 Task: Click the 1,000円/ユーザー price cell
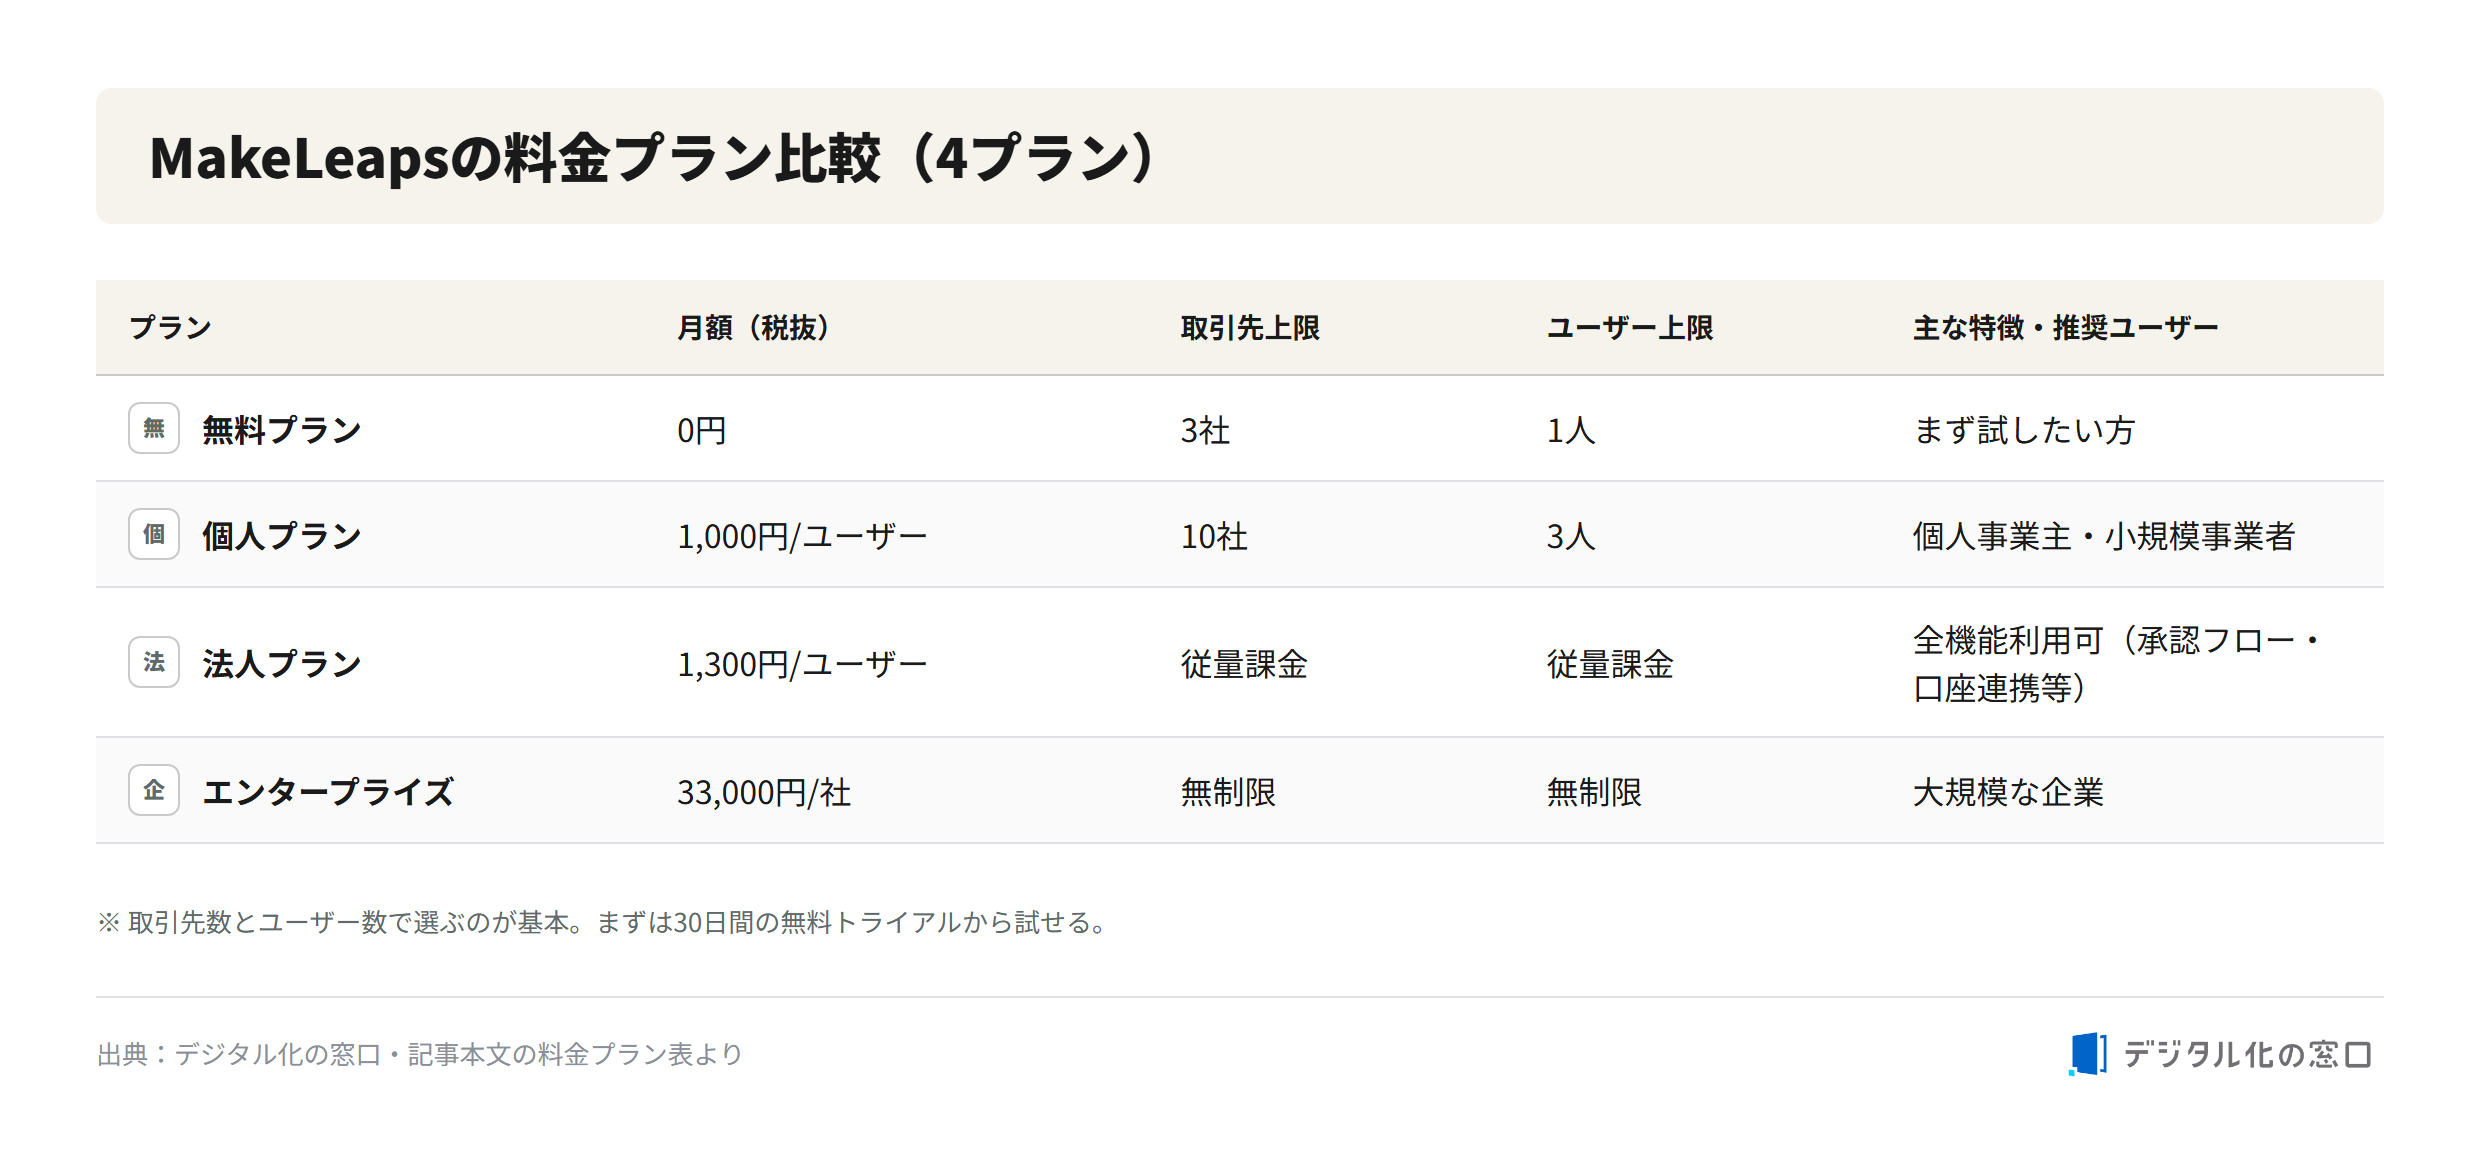[x=802, y=536]
